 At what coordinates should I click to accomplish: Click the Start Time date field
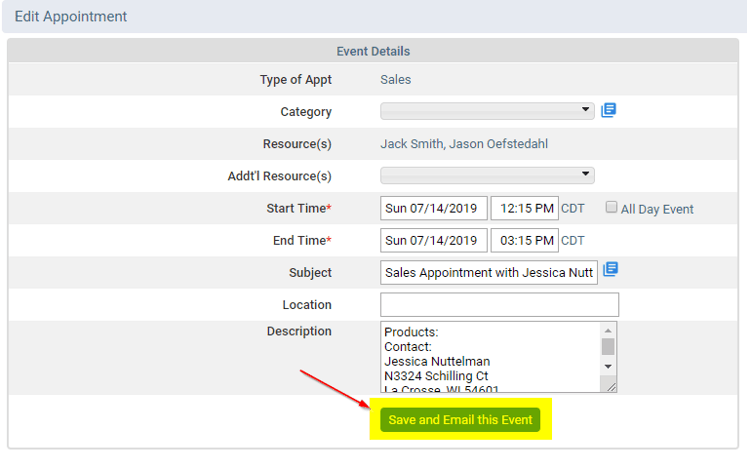click(434, 208)
